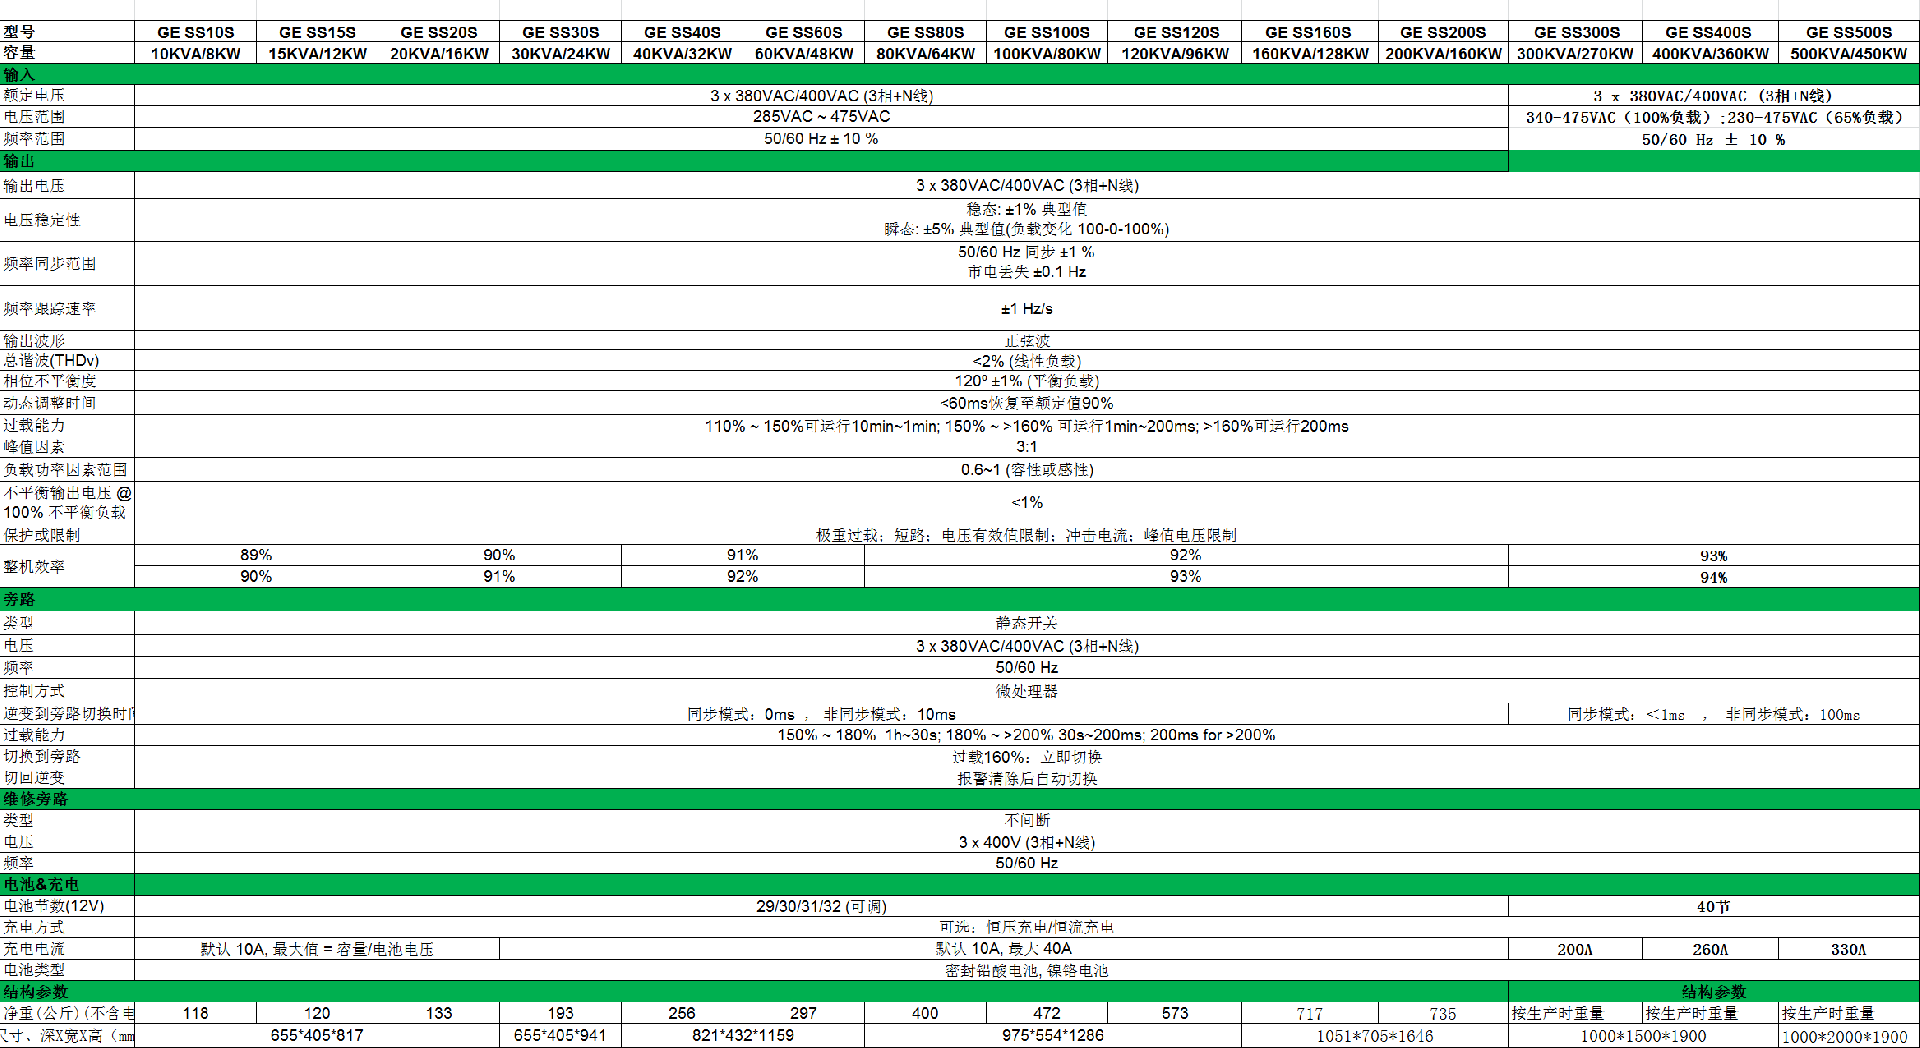This screenshot has width=1920, height=1048.
Task: Select the 285VAC ~ 475VAC voltage range cell
Action: 821,117
